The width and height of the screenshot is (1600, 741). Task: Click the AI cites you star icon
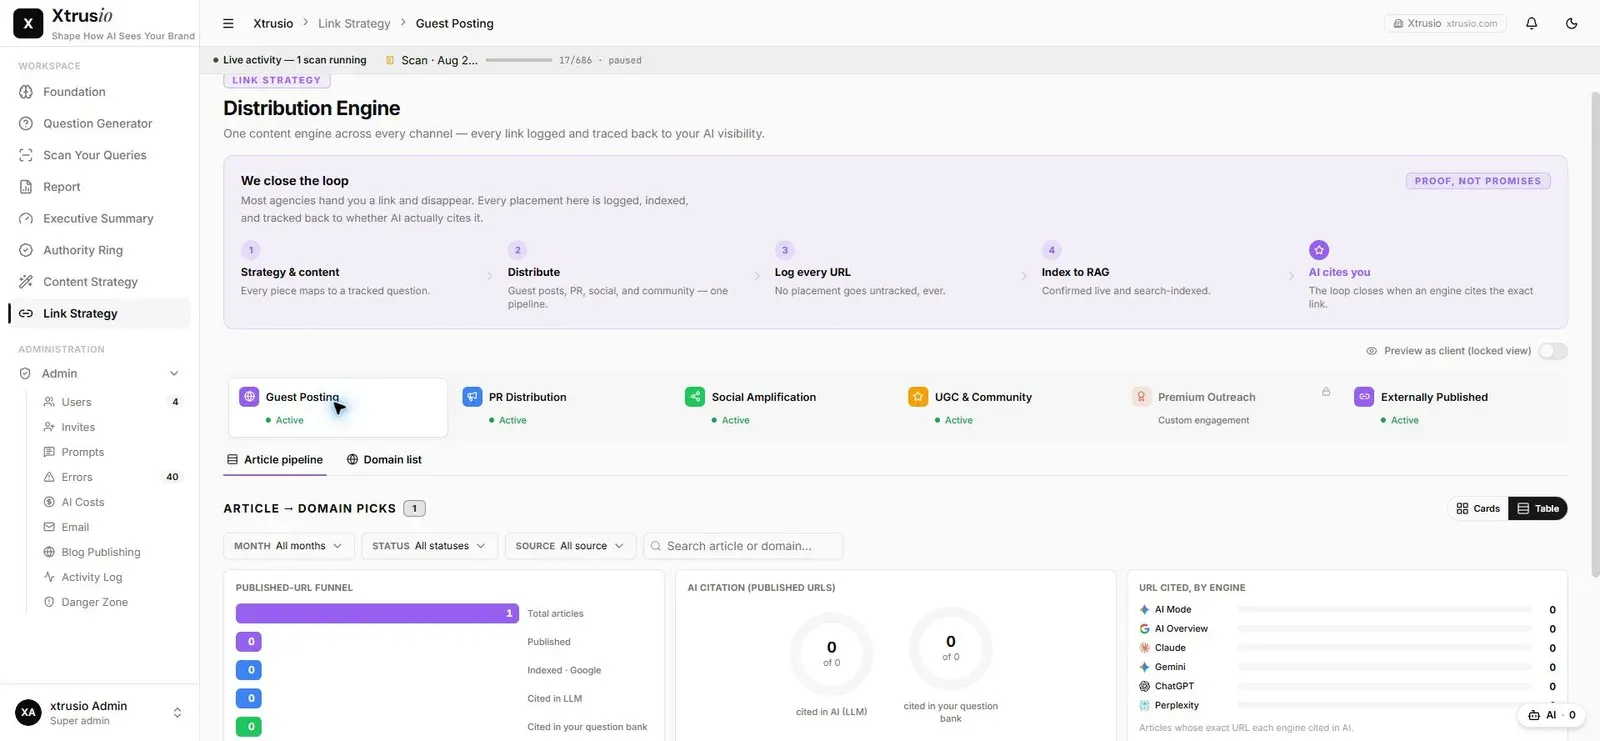coord(1319,250)
